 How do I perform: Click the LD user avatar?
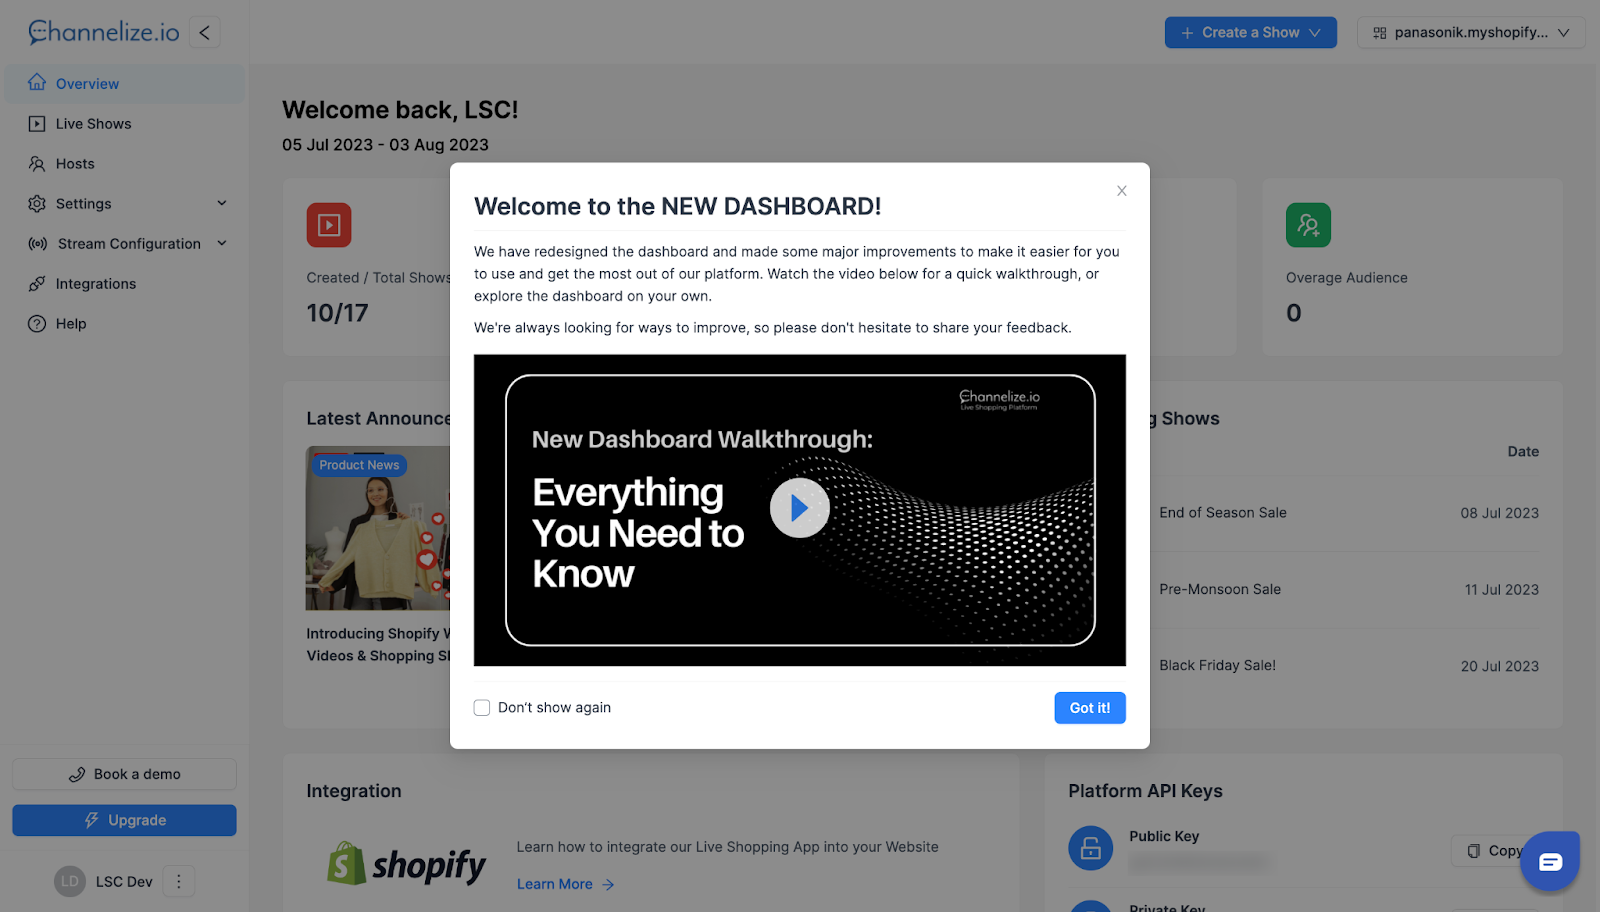tap(70, 881)
